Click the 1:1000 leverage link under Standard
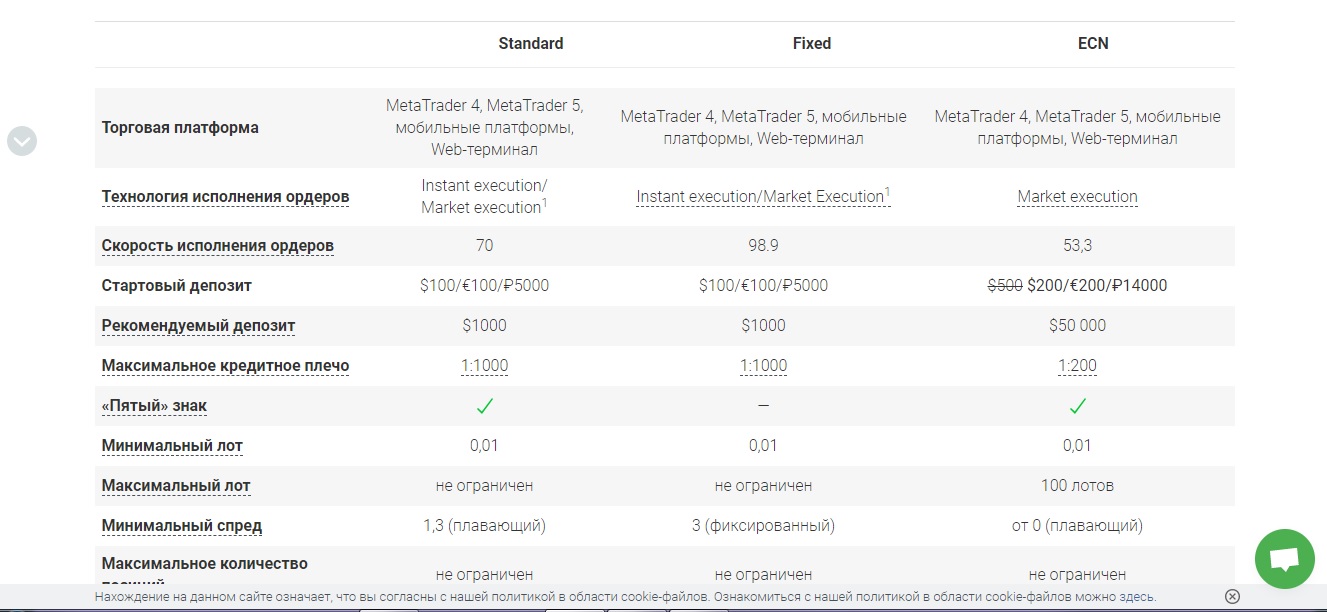Viewport: 1327px width, 612px height. (484, 365)
